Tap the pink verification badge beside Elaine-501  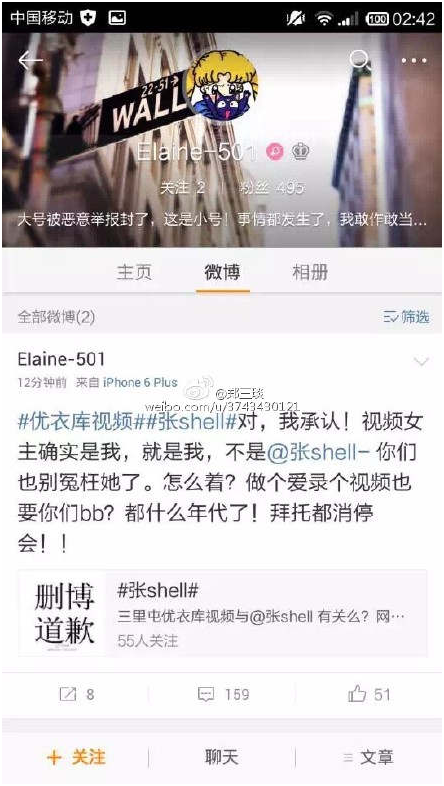click(x=274, y=151)
